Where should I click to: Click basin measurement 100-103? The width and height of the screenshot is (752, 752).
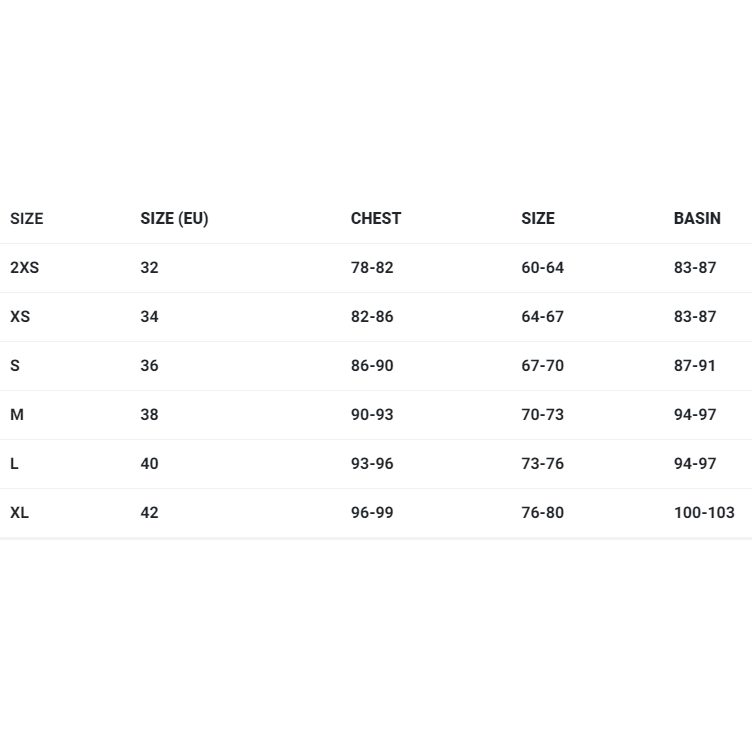point(703,512)
